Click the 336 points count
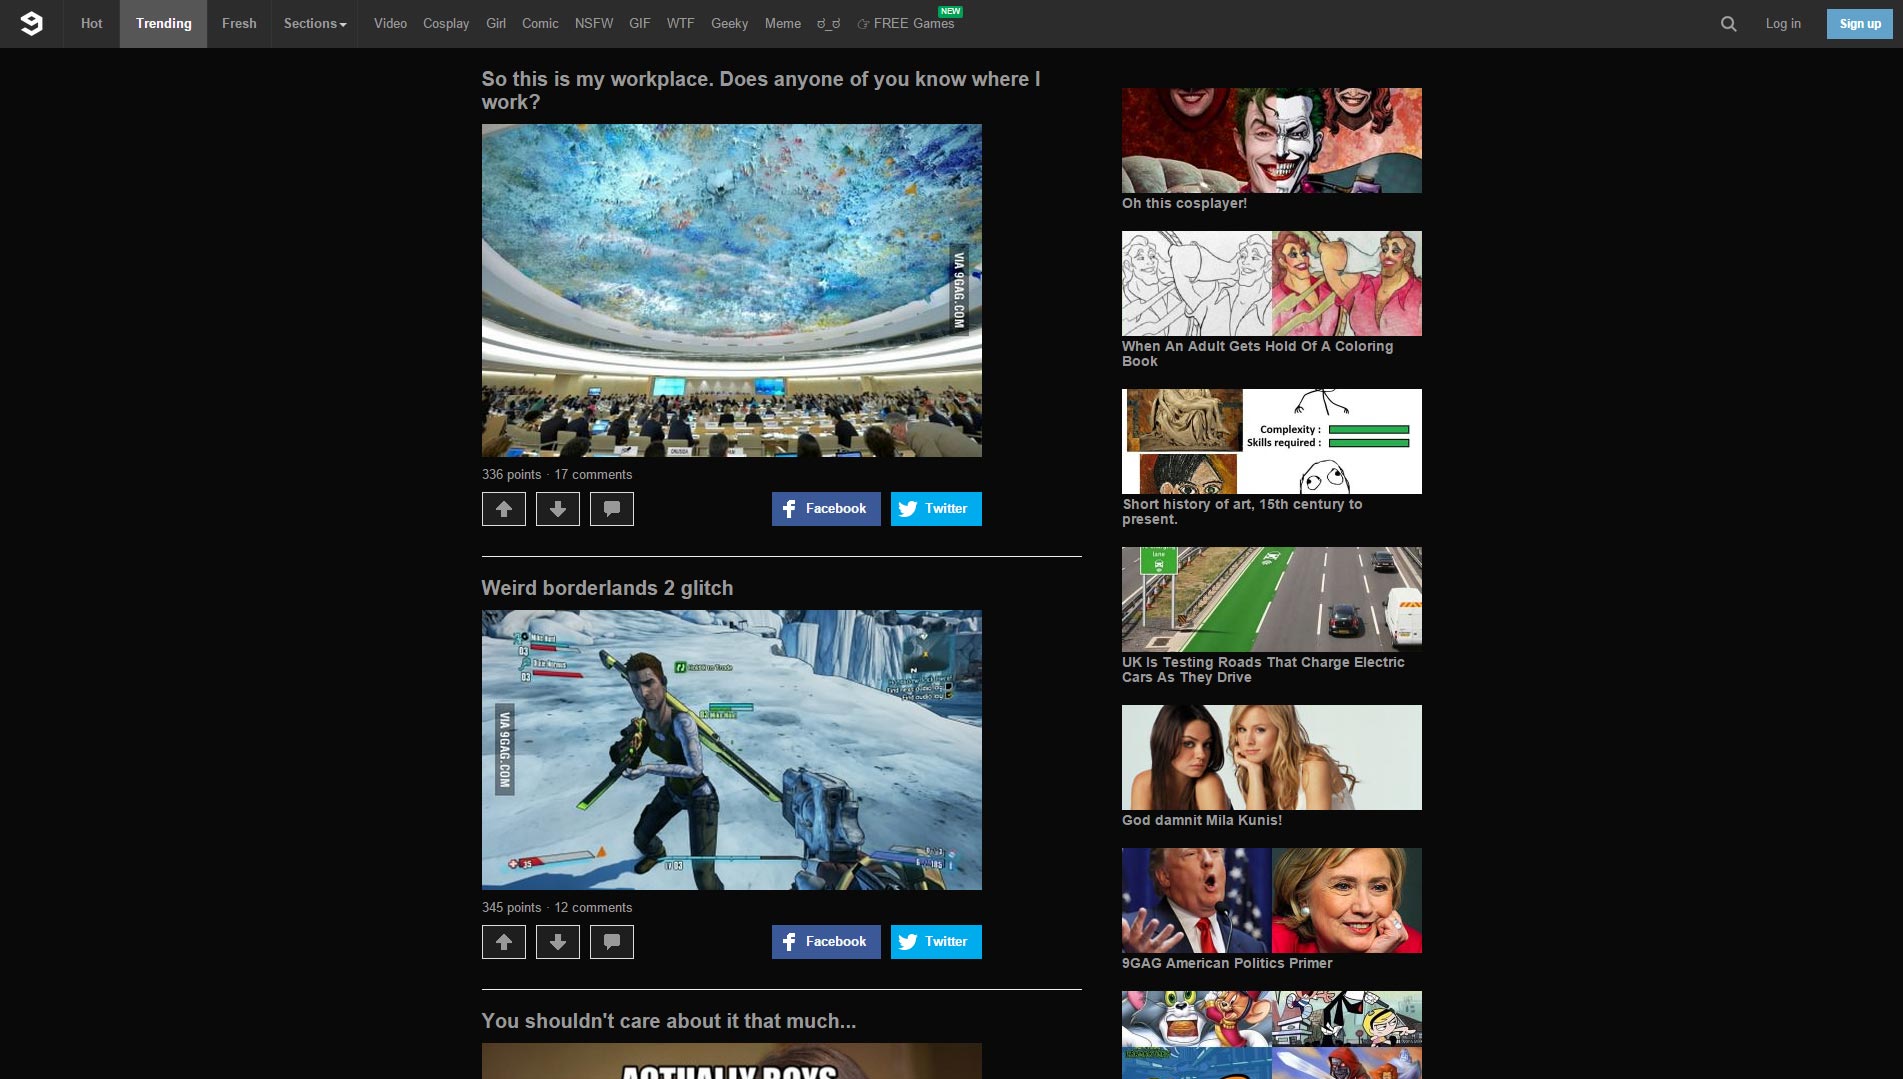Viewport: 1903px width, 1079px height. coord(511,475)
